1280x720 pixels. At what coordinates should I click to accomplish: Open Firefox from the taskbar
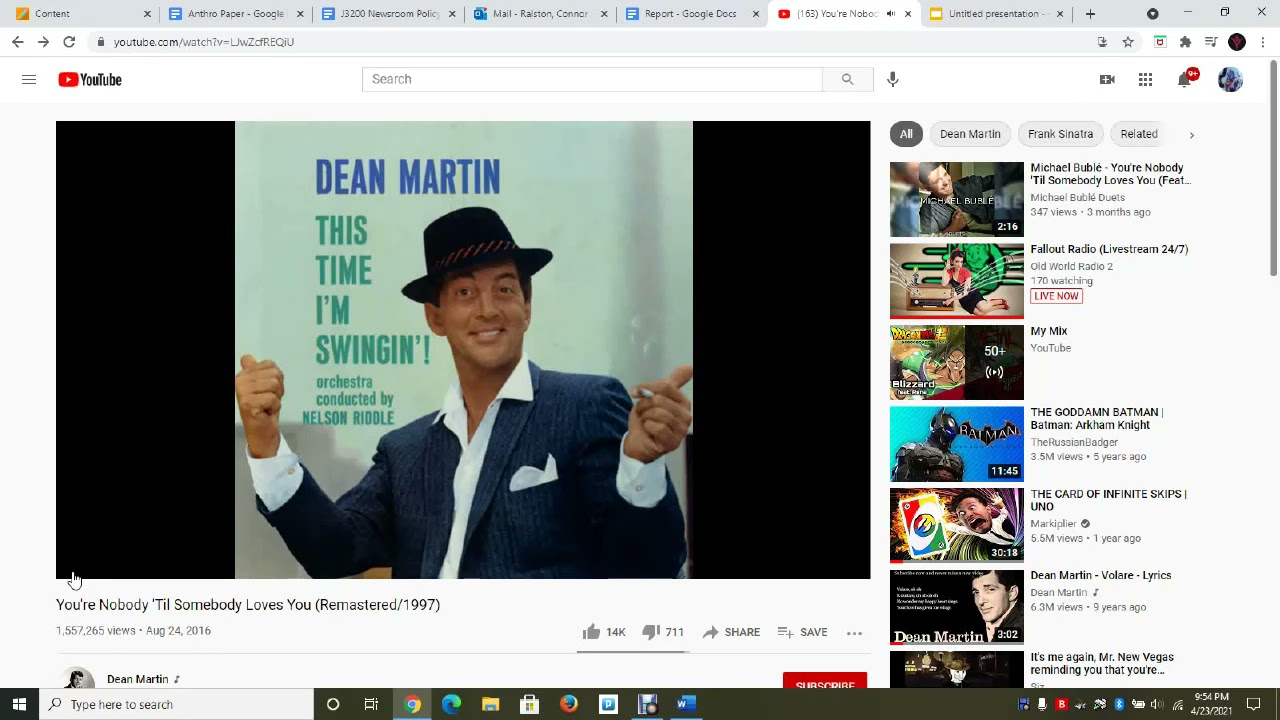click(x=569, y=704)
